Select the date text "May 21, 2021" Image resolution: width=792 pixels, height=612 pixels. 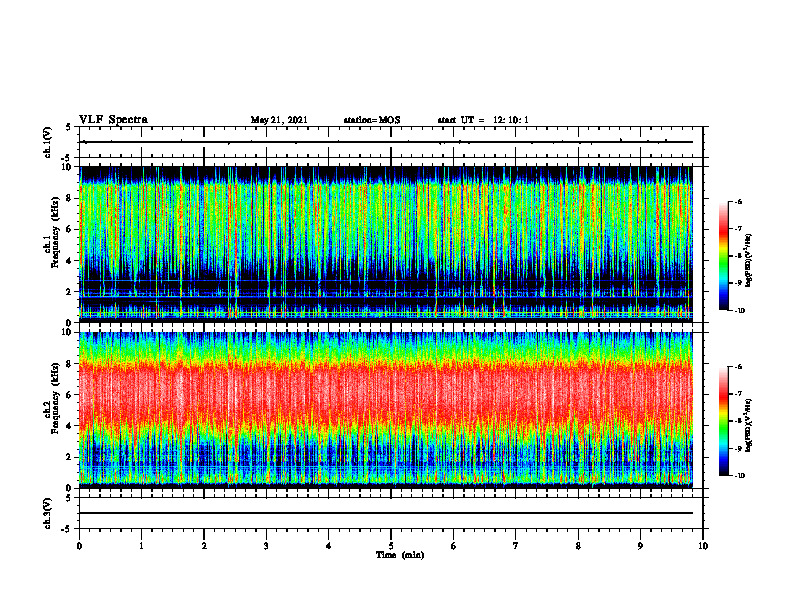click(279, 120)
